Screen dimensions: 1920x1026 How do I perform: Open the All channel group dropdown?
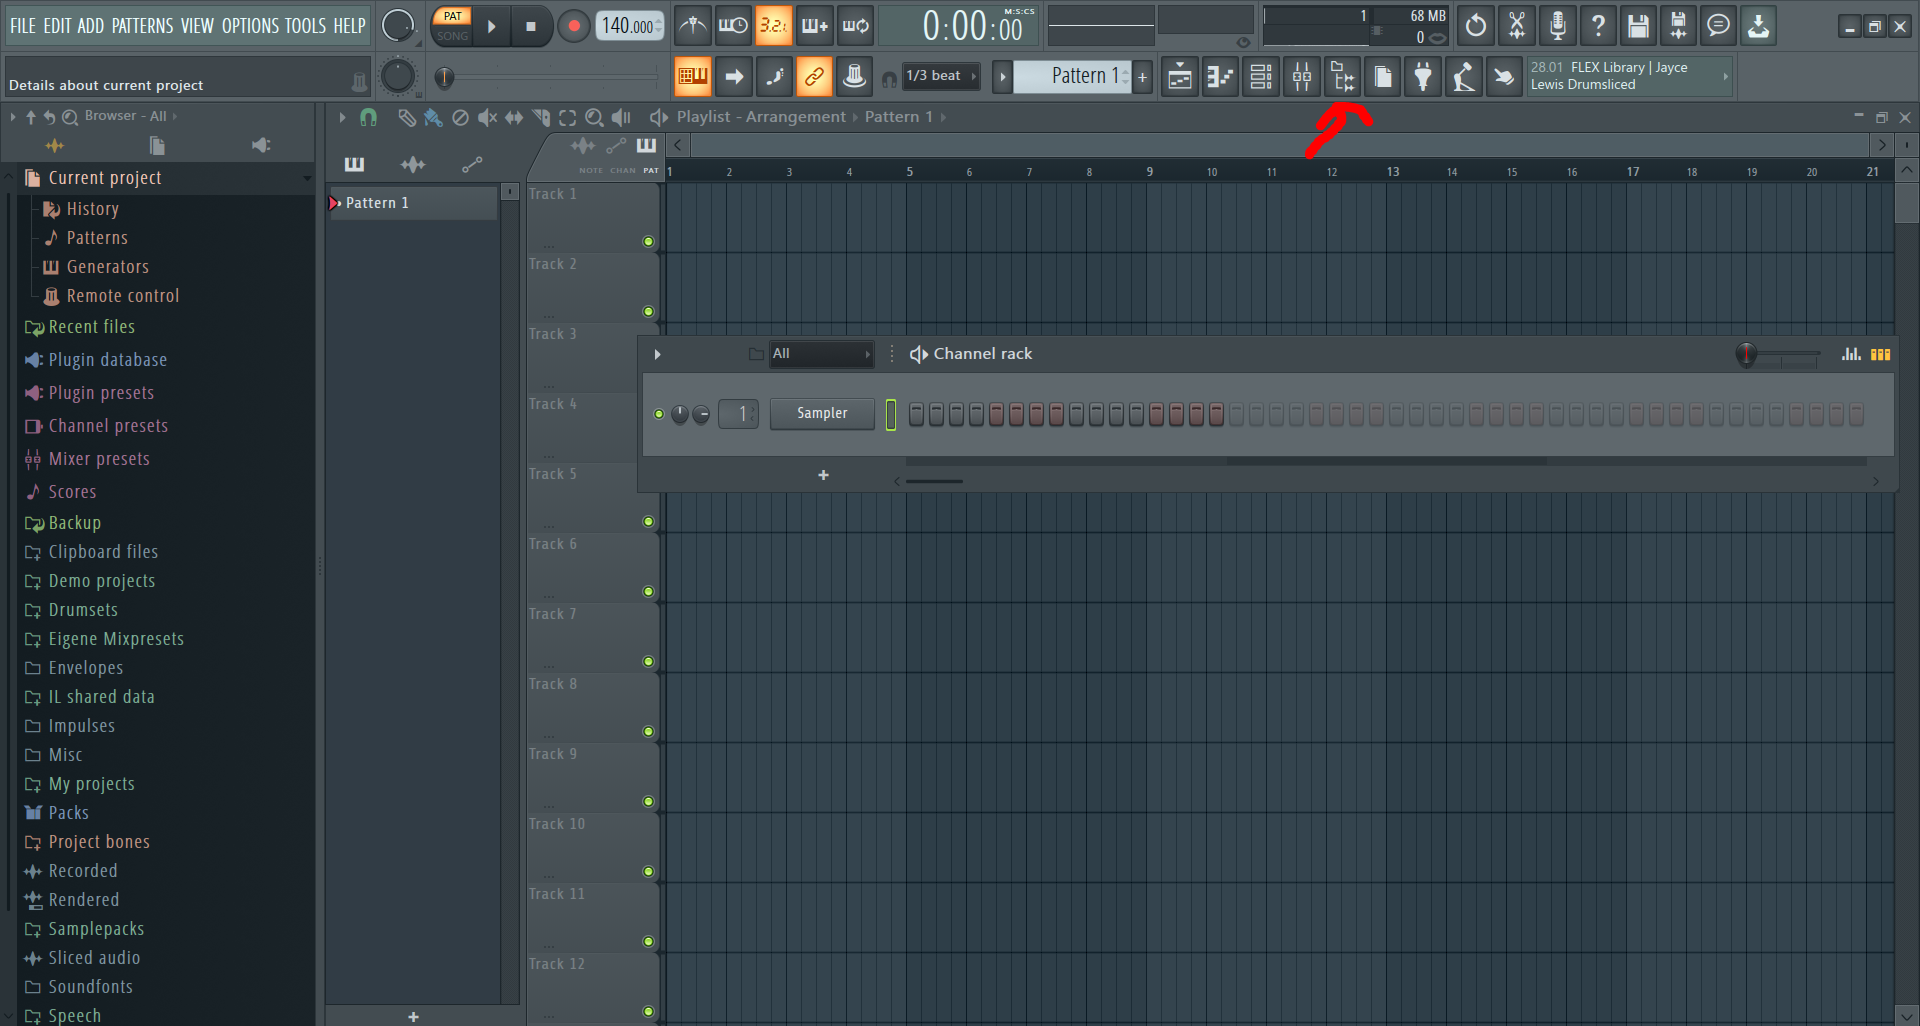point(820,354)
